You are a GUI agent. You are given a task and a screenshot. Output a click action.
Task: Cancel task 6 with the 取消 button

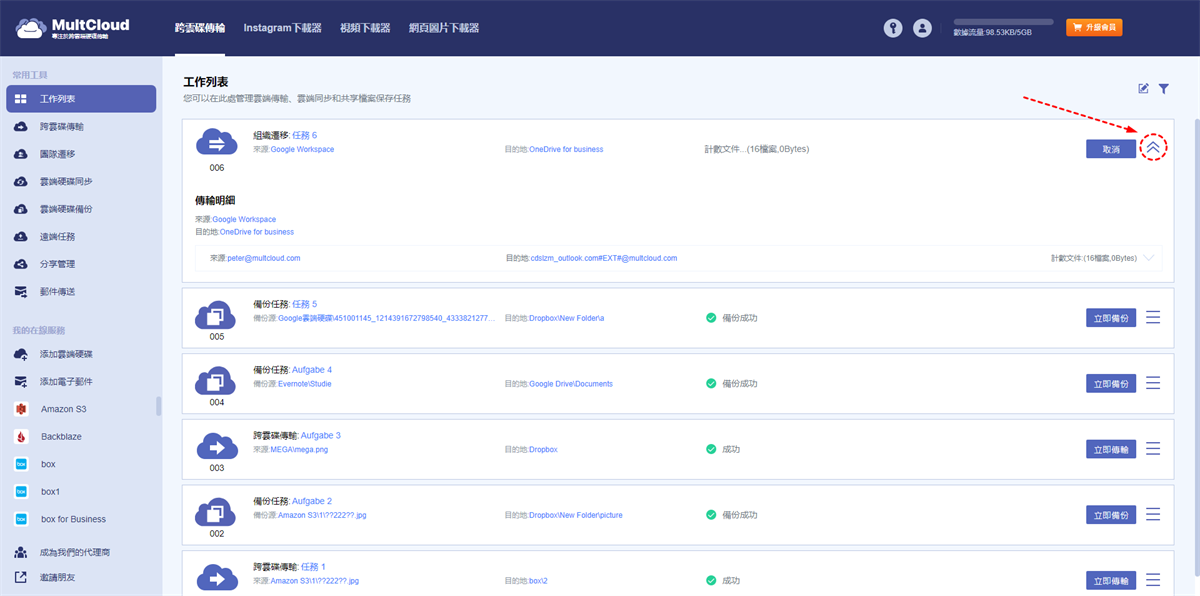(x=1111, y=148)
